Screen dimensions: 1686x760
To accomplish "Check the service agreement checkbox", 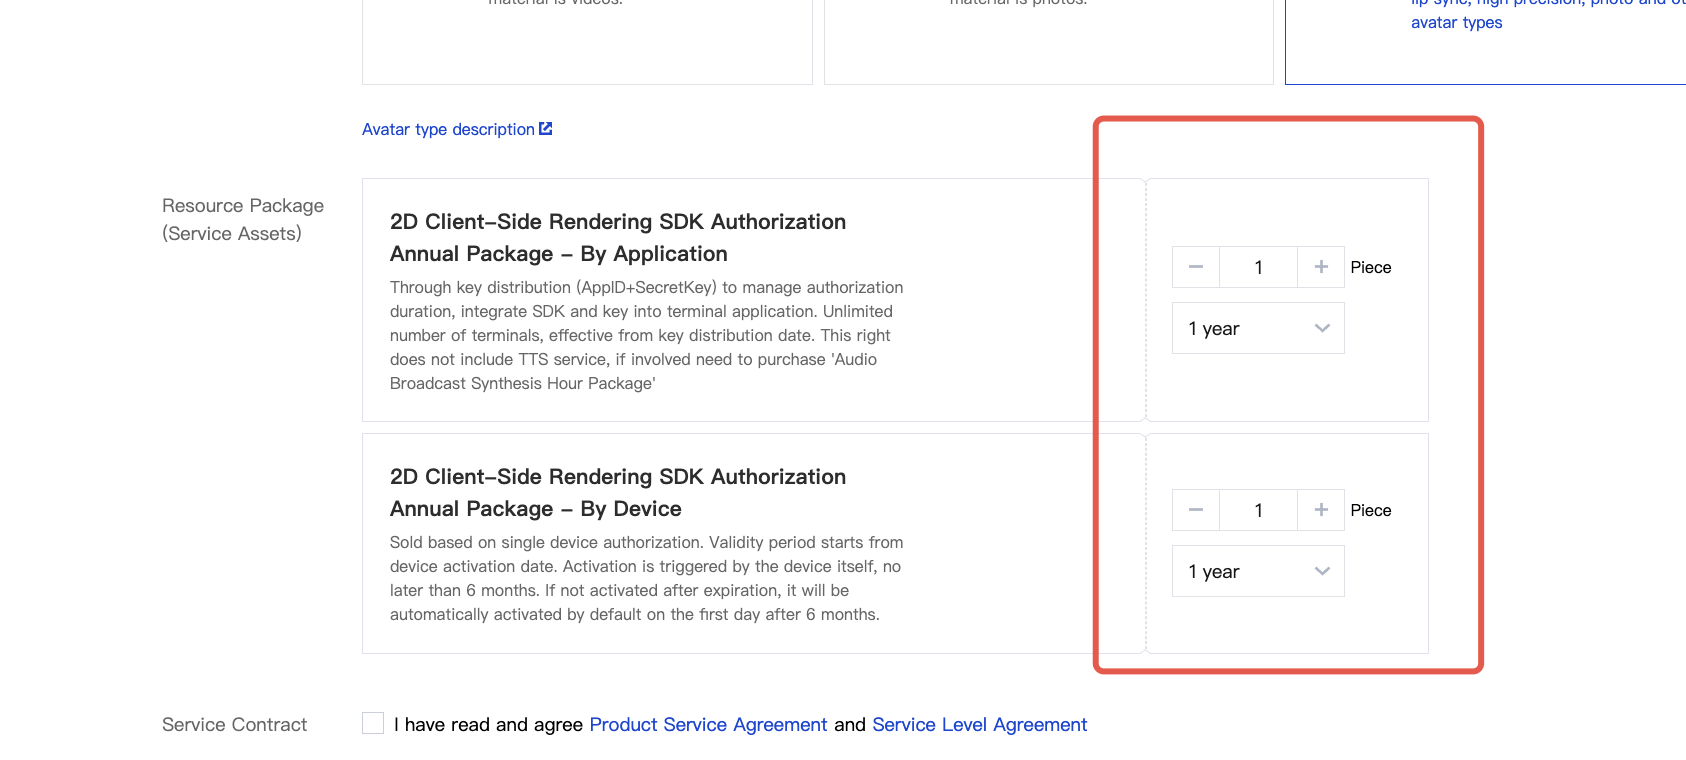I will (x=373, y=723).
